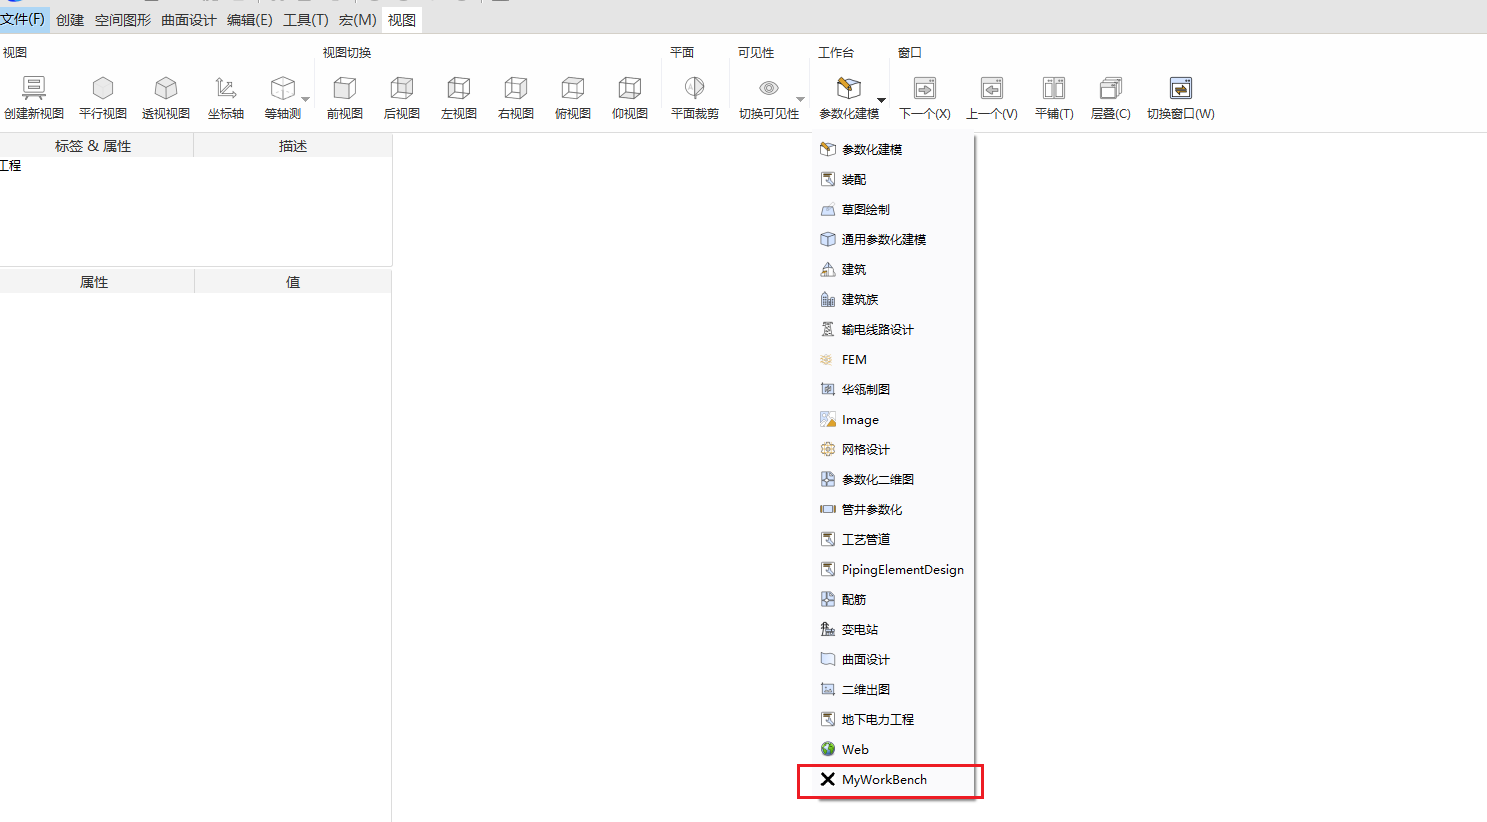Screen dimensions: 1487x822
Task: Click the 平铺 tile windows icon
Action: click(x=1054, y=89)
